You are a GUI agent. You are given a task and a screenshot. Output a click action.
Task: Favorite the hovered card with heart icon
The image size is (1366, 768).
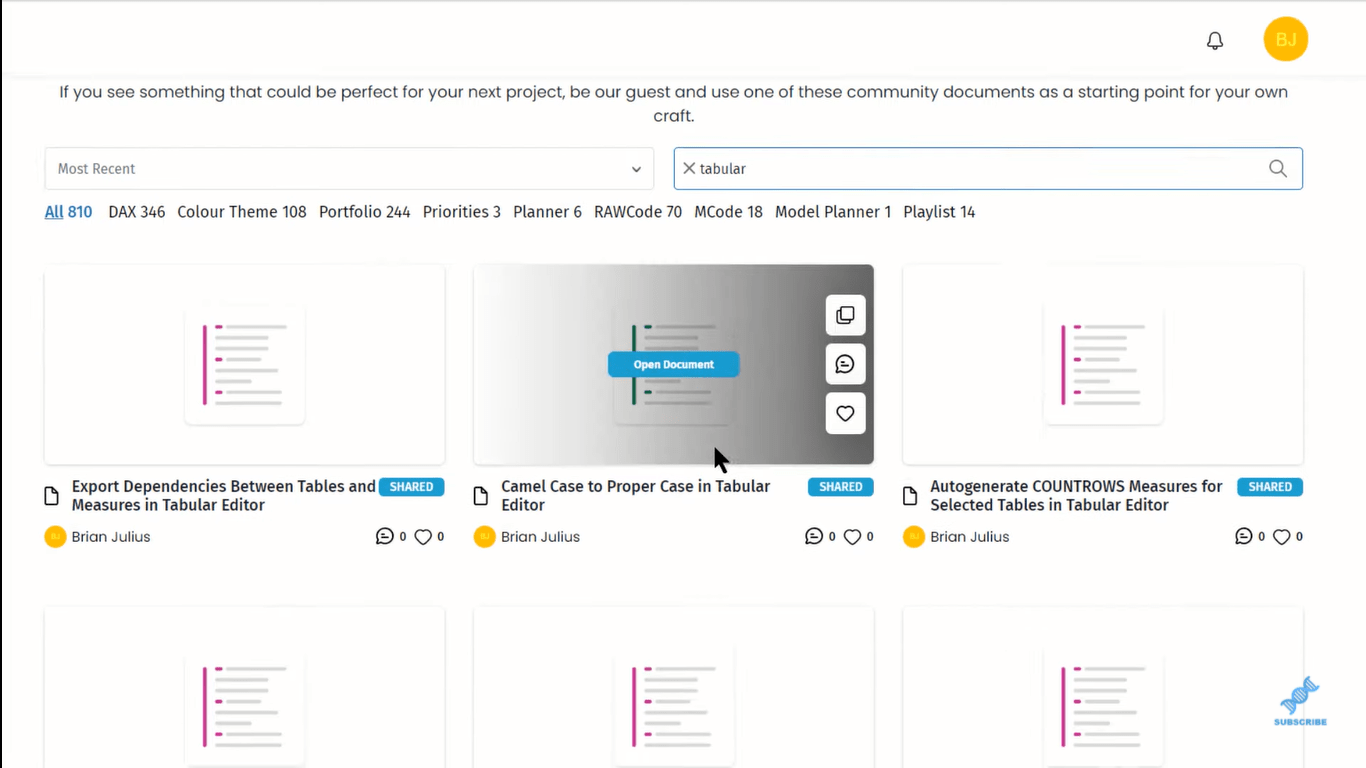click(x=845, y=413)
